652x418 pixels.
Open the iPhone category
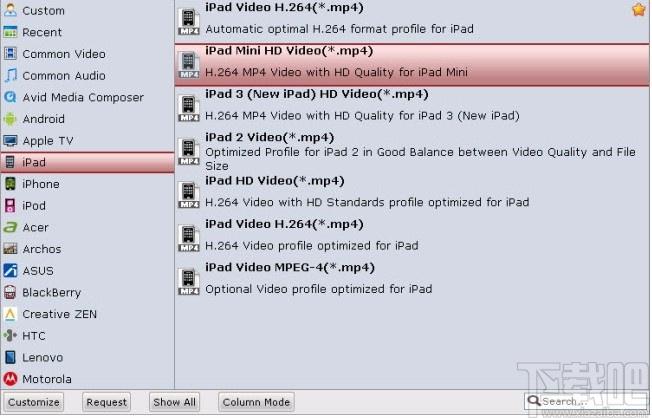pos(87,184)
